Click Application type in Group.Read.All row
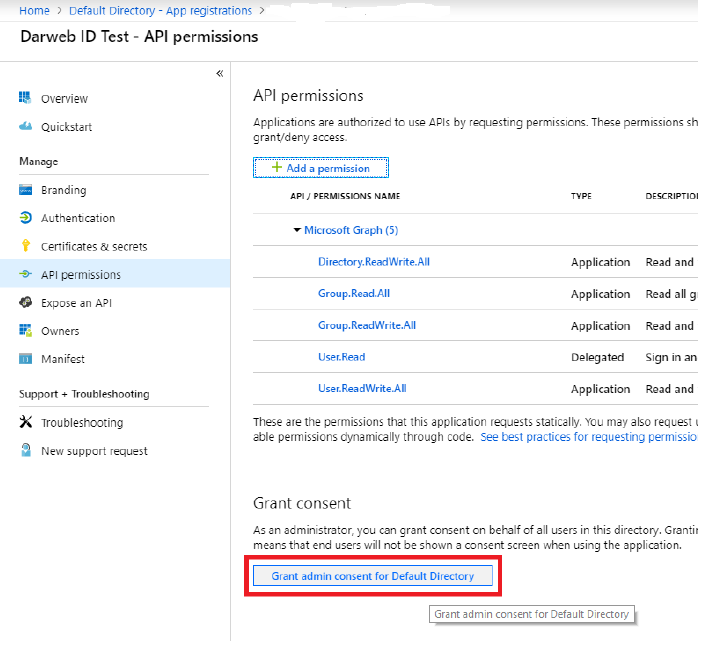Viewport: 703px width, 646px height. 601,294
